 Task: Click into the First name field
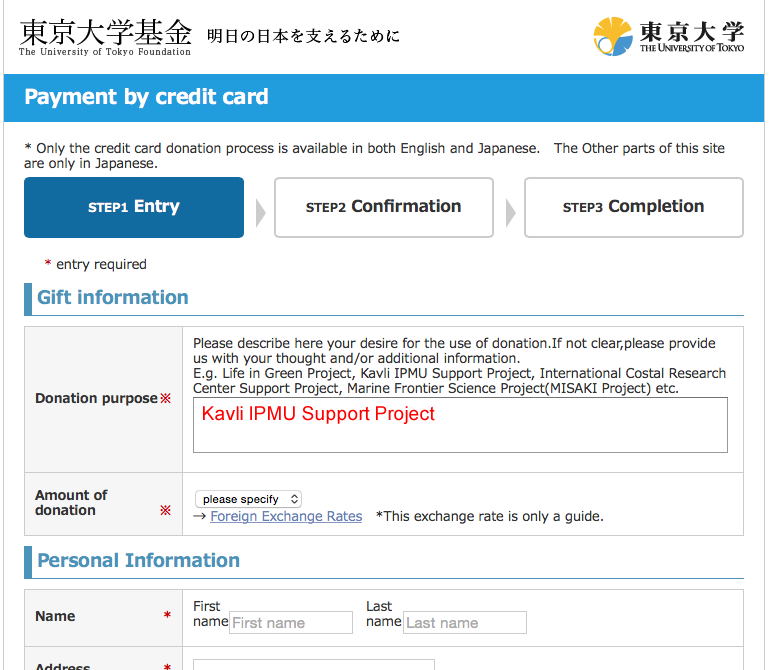pyautogui.click(x=291, y=623)
